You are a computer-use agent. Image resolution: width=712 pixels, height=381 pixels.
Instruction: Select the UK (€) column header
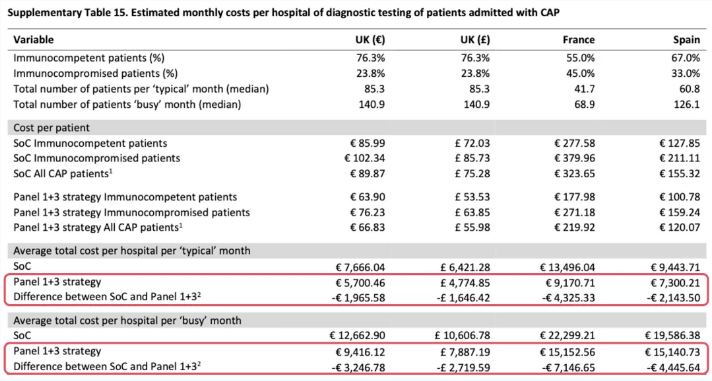pyautogui.click(x=370, y=40)
